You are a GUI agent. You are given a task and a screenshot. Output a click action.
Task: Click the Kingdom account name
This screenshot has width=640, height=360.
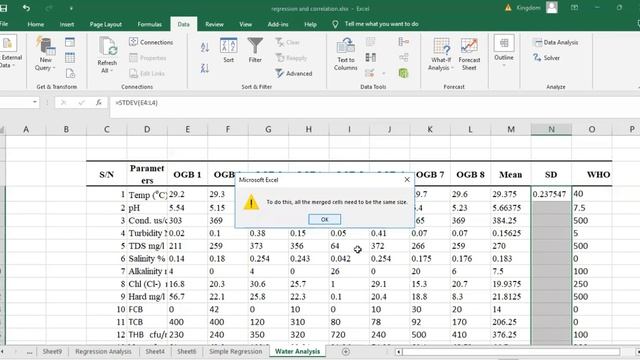(528, 8)
